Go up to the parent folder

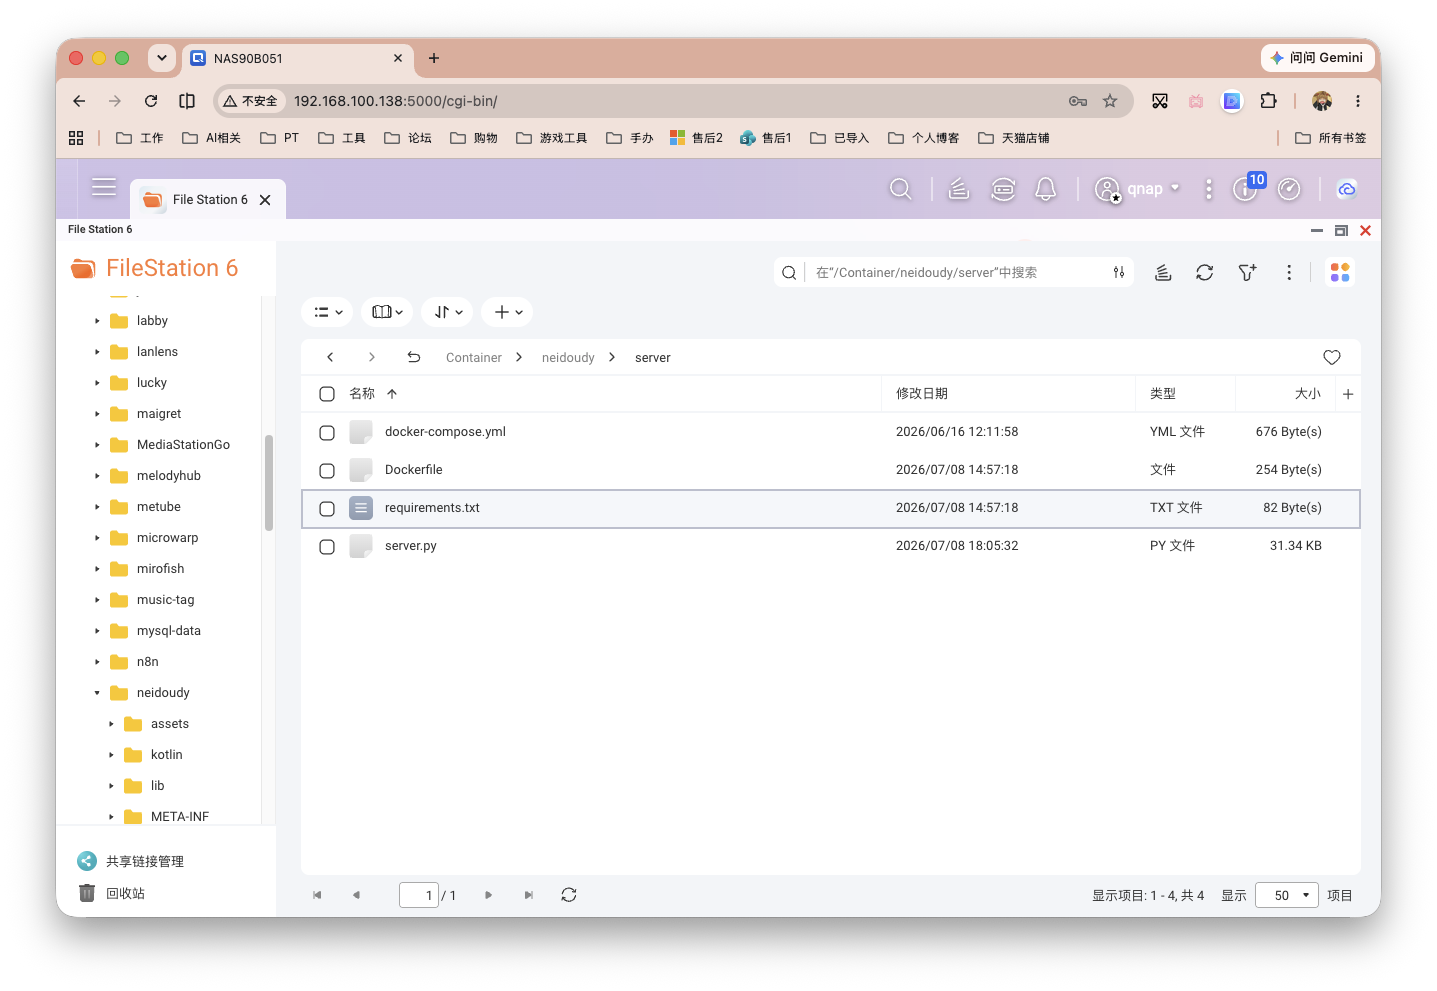(x=413, y=357)
